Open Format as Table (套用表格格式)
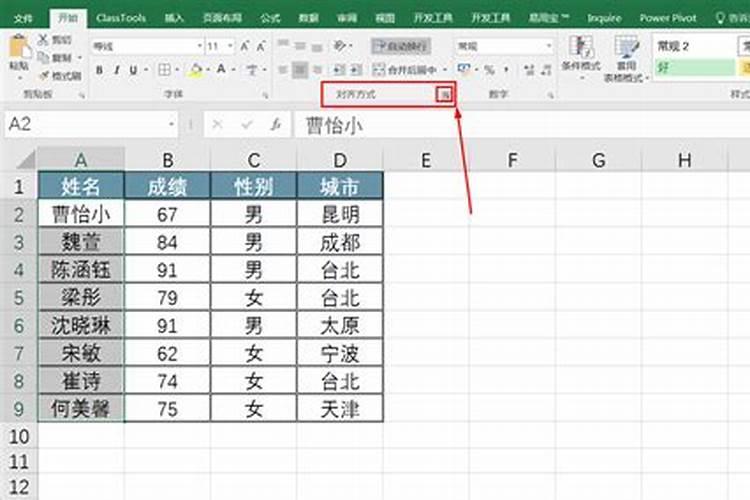The width and height of the screenshot is (750, 500). (x=626, y=58)
